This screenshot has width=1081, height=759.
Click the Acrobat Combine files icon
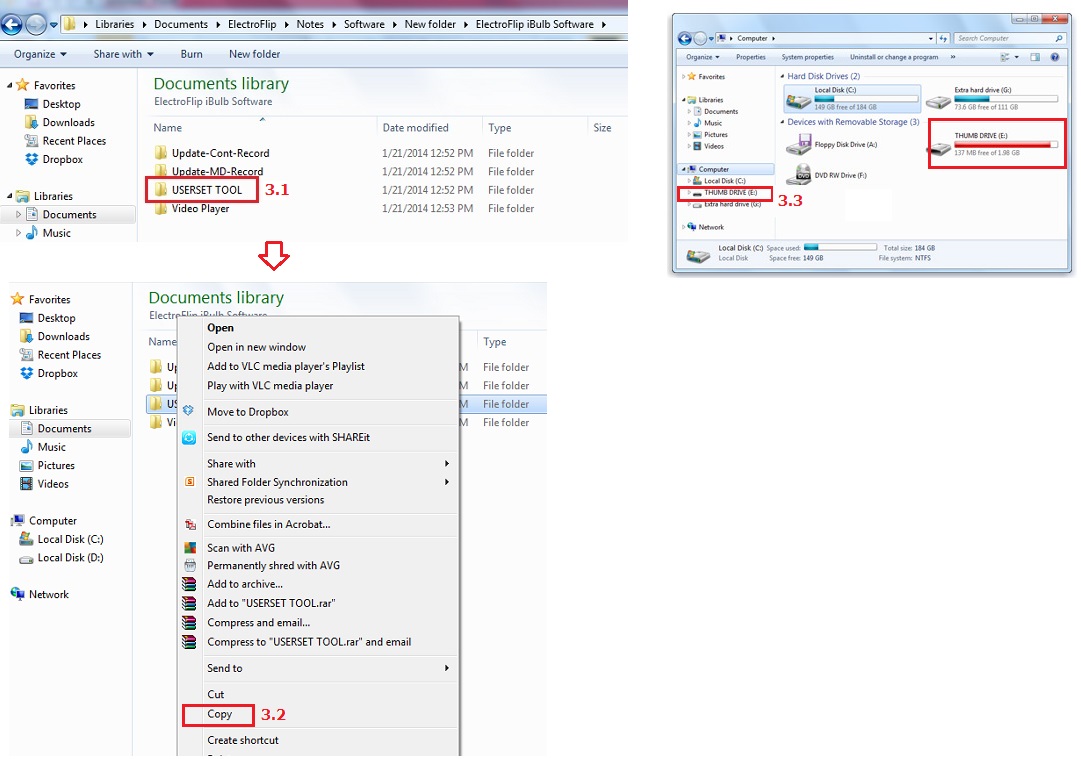click(189, 524)
